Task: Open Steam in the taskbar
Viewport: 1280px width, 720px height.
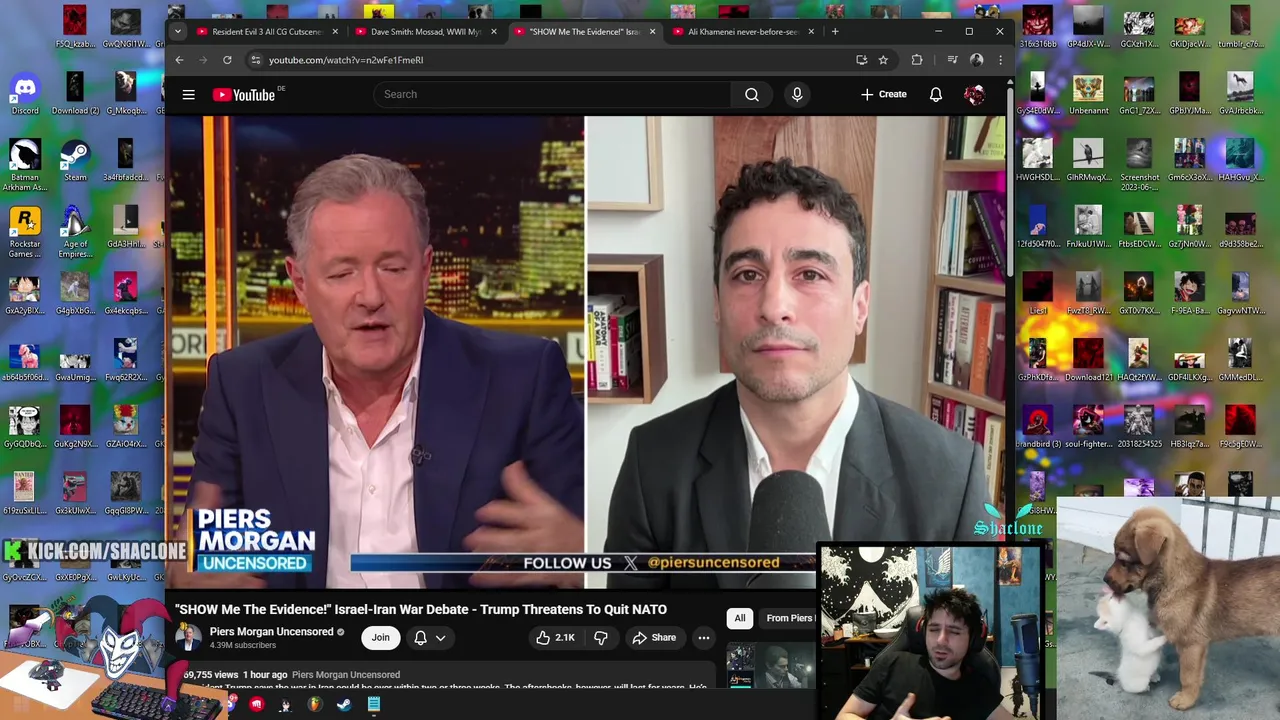Action: (343, 705)
